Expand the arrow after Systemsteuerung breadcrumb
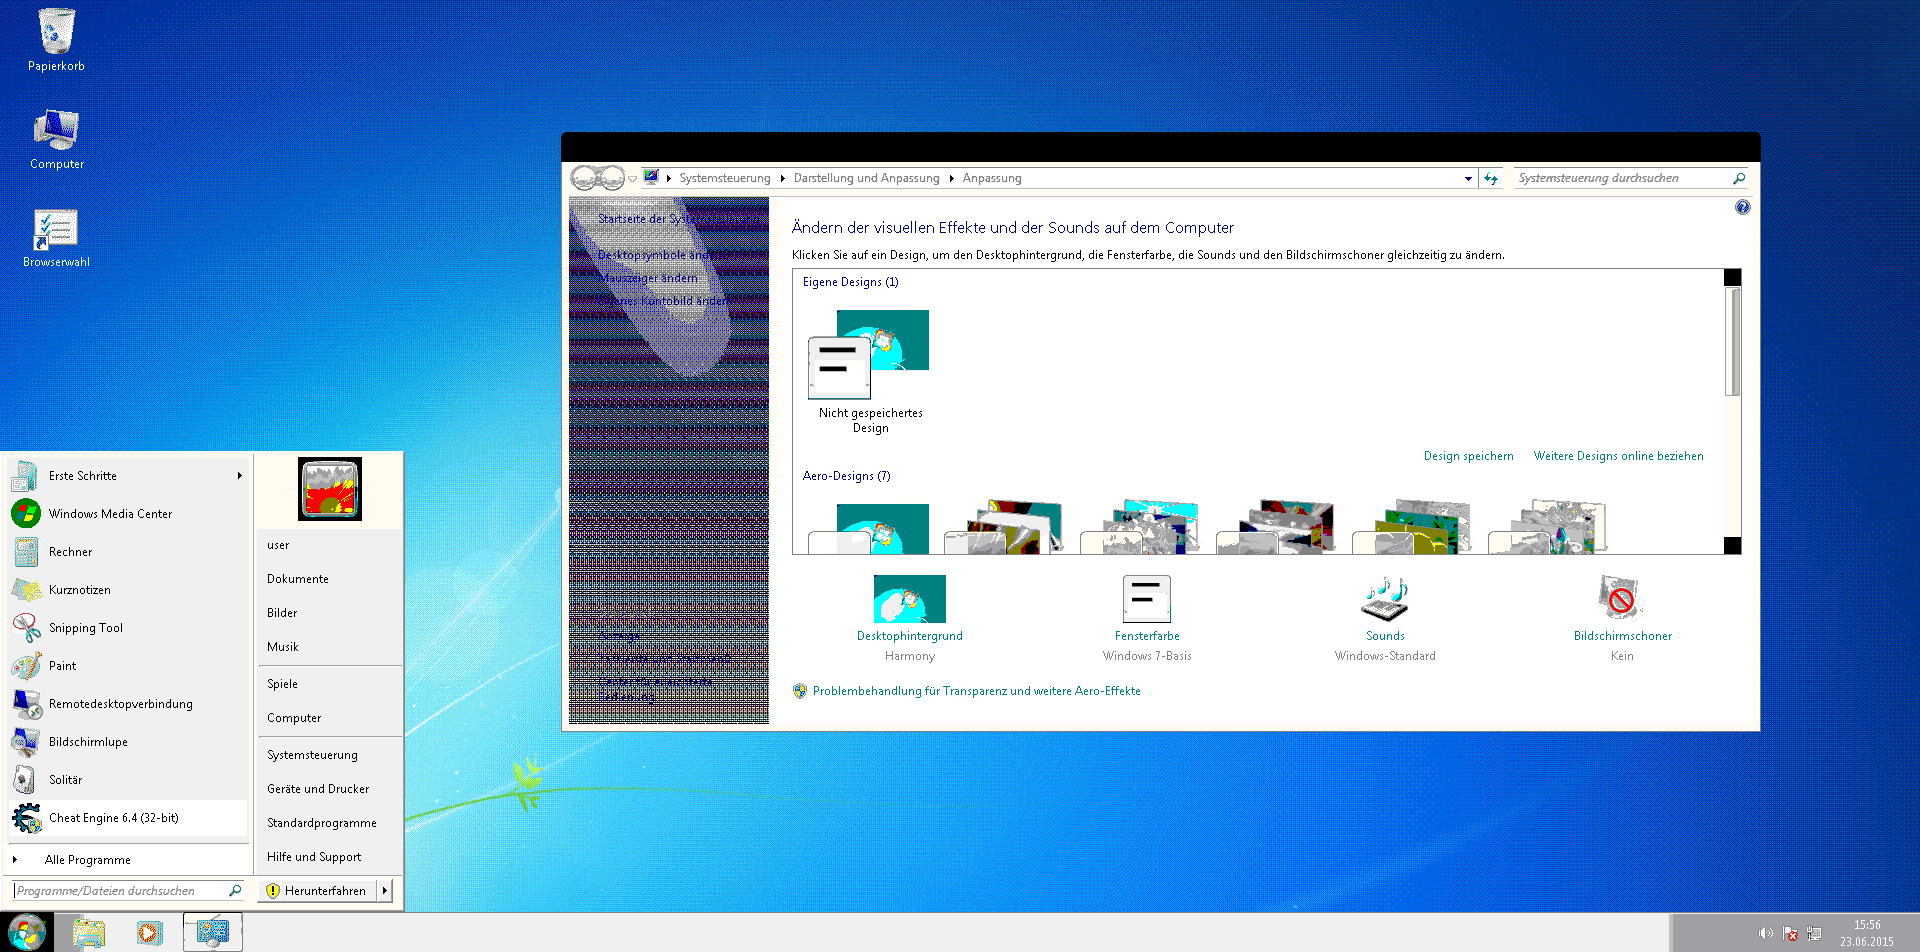The image size is (1920, 952). (782, 178)
